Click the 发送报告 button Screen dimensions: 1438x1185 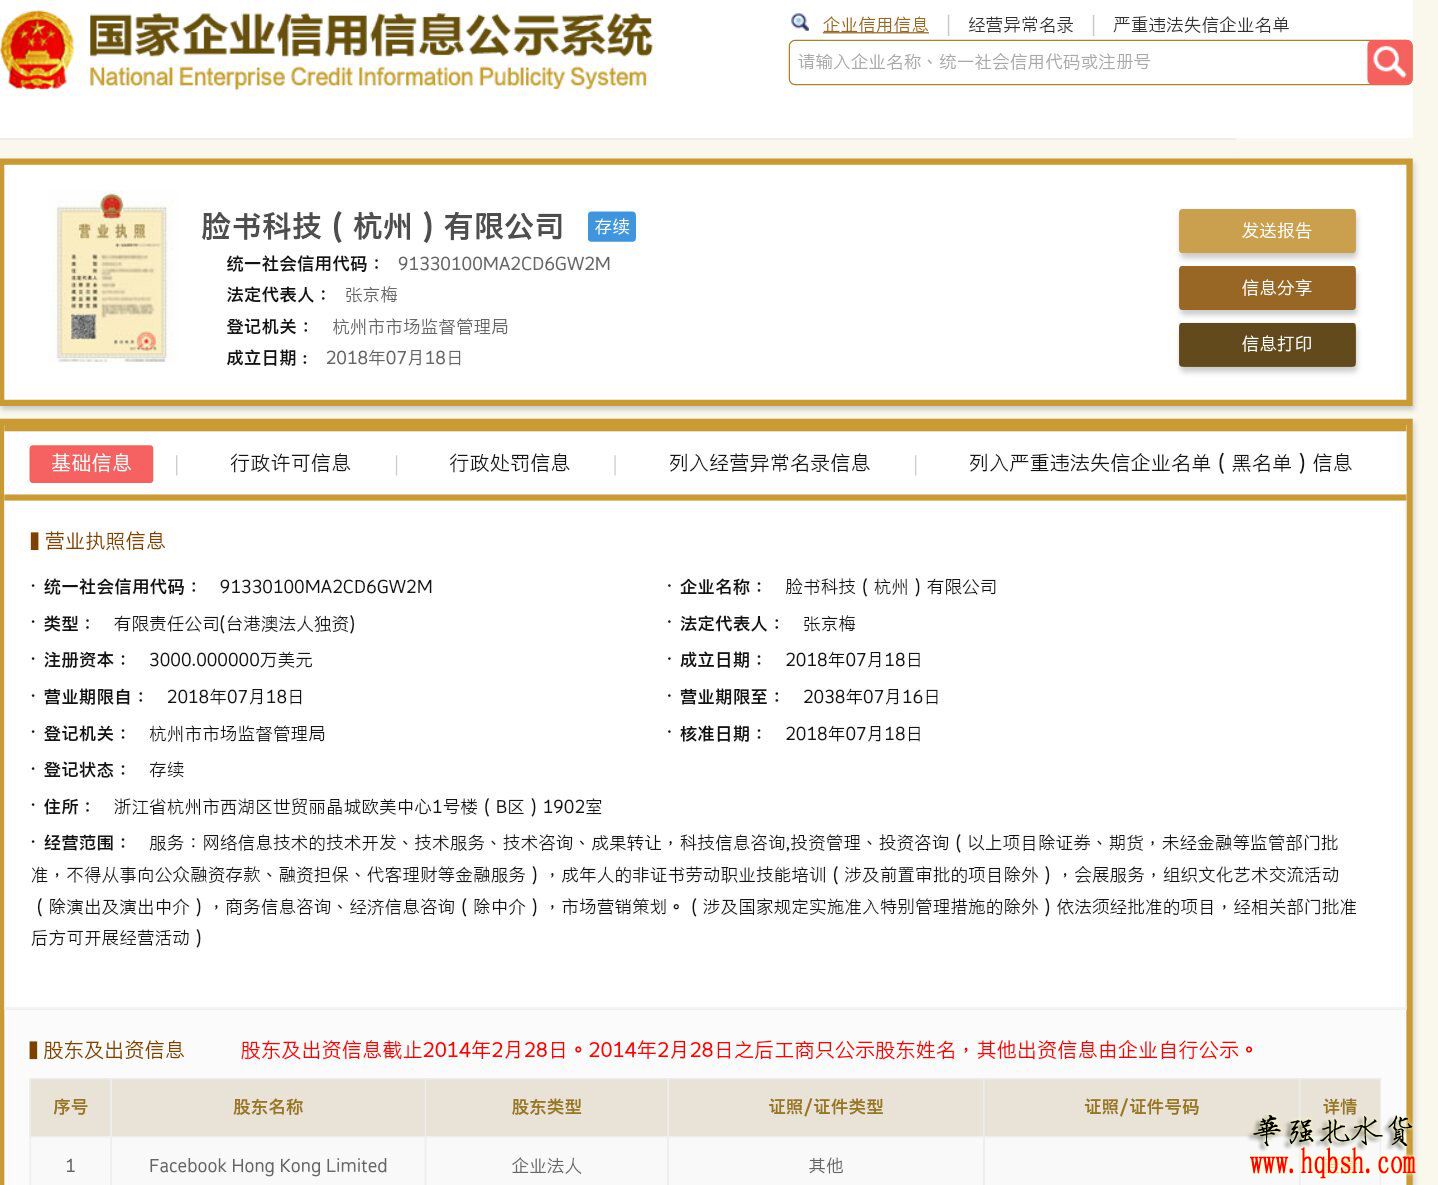tap(1267, 231)
